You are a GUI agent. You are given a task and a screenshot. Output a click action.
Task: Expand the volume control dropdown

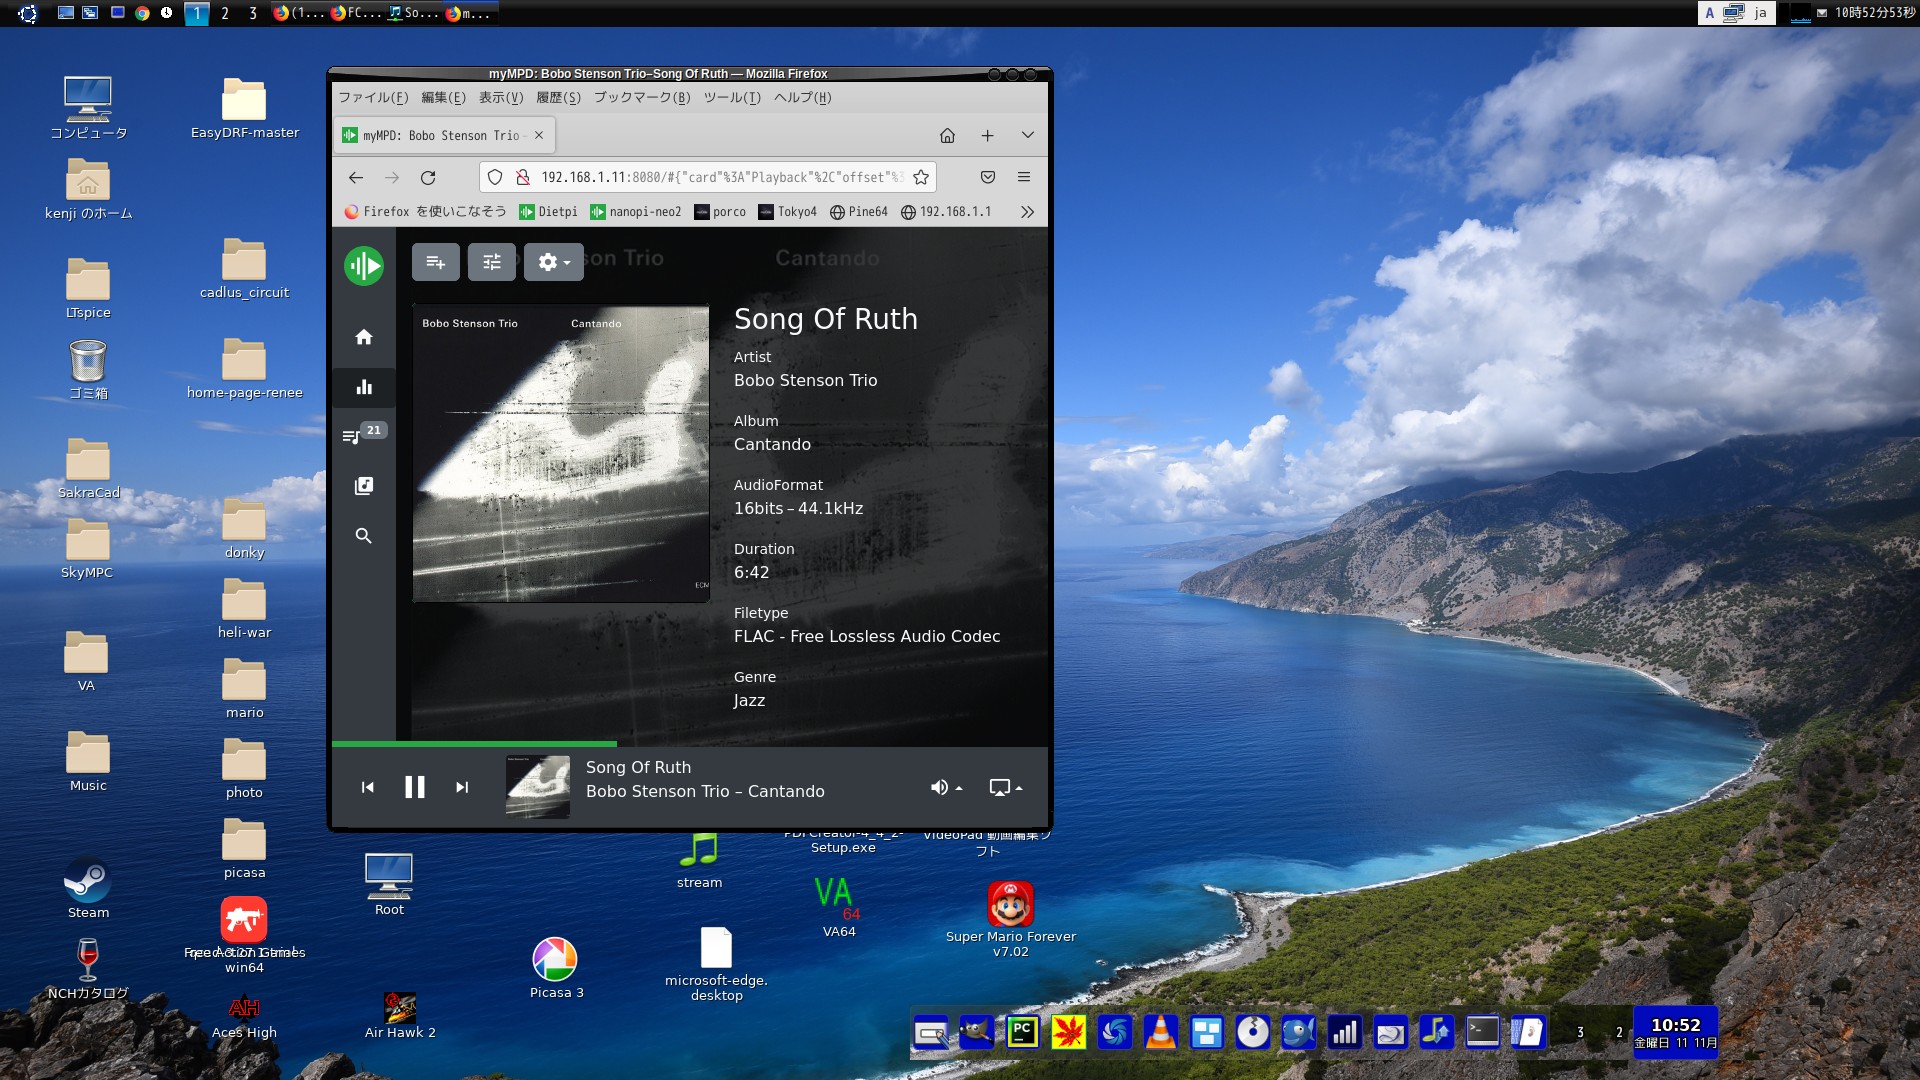click(x=946, y=788)
